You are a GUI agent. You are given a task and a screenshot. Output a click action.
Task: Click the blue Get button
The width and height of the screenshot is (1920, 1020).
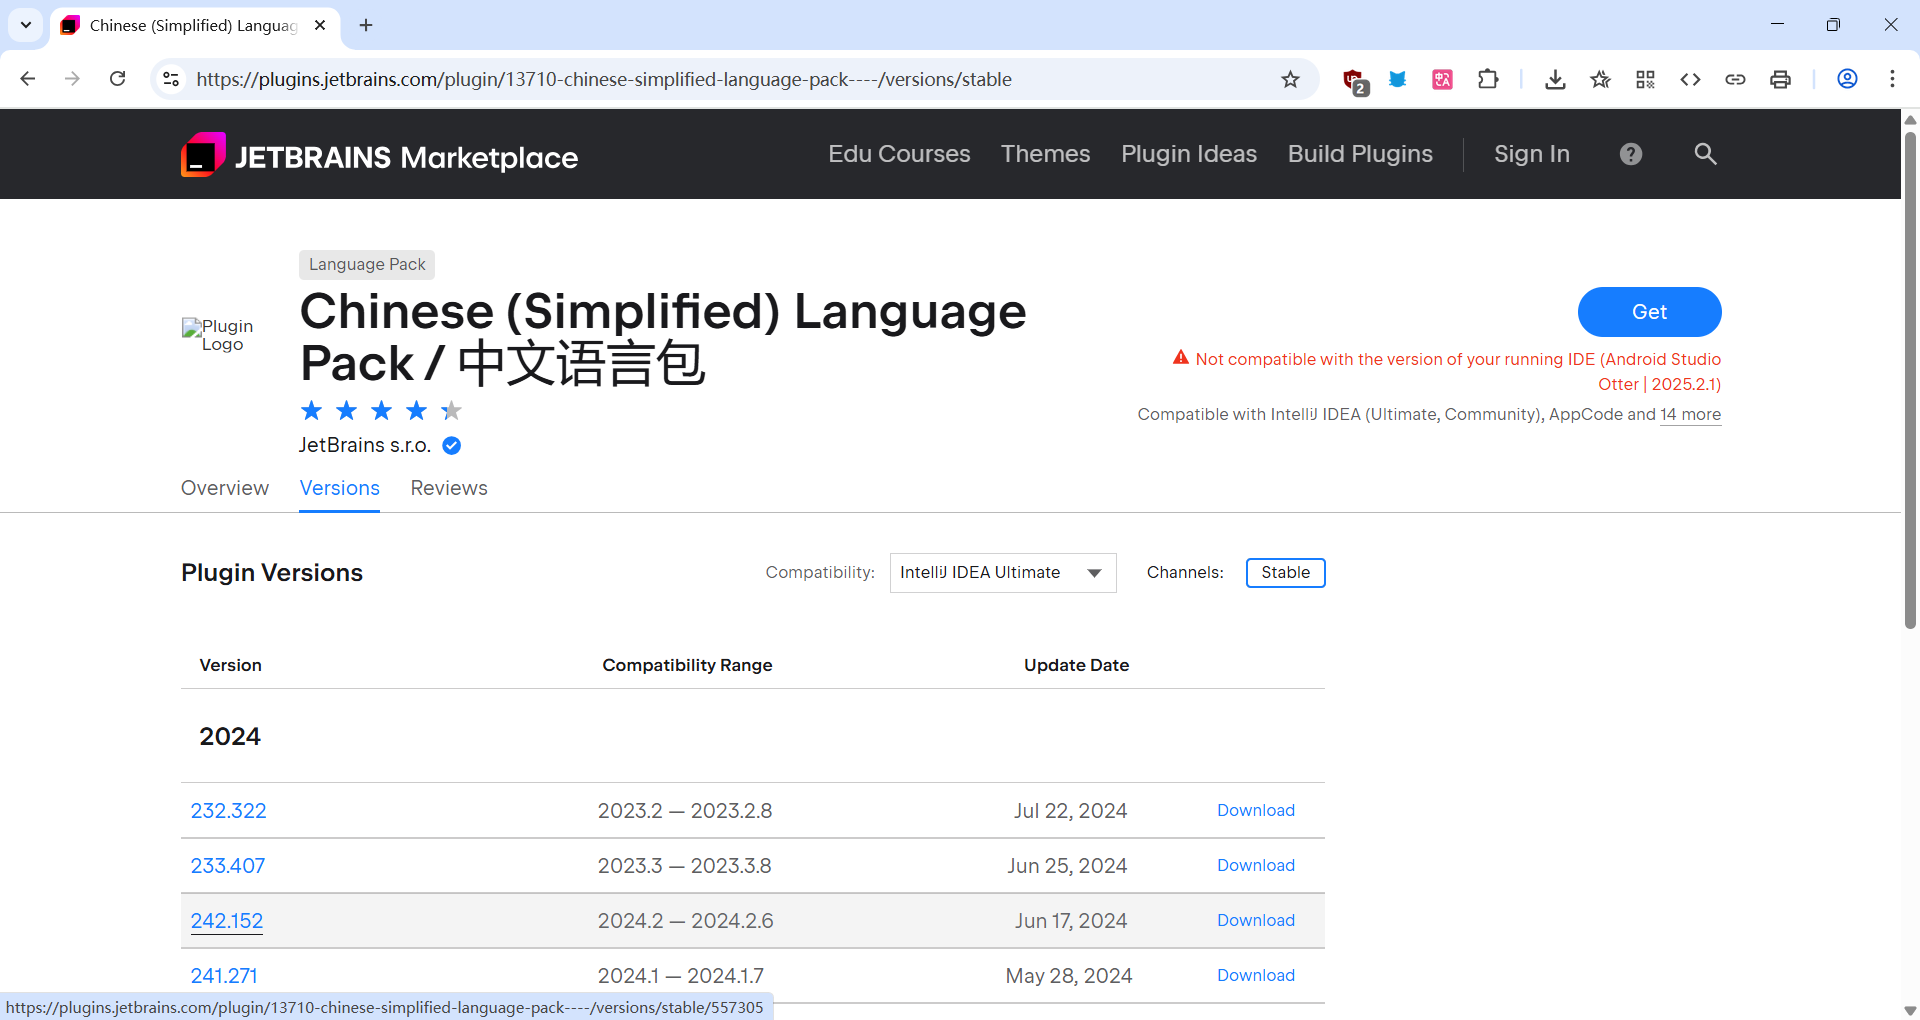[1649, 312]
